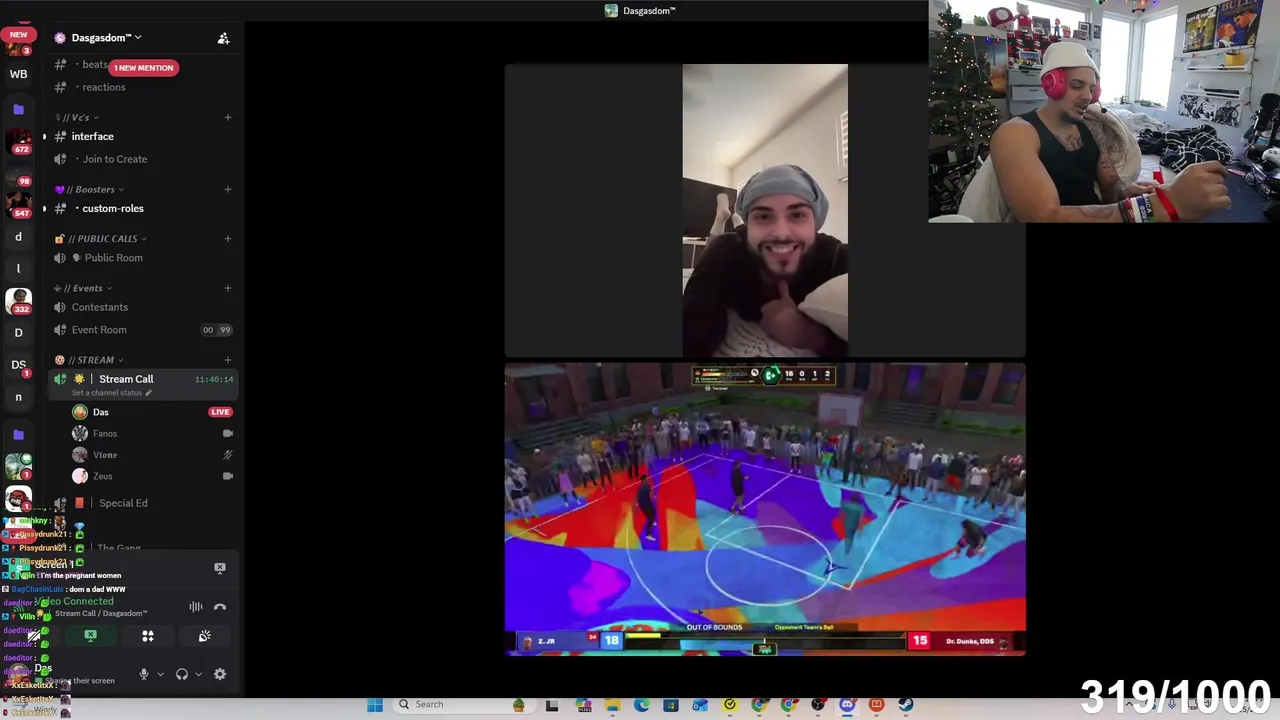
Task: Stop screen sharing with green monitor button
Action: 90,636
